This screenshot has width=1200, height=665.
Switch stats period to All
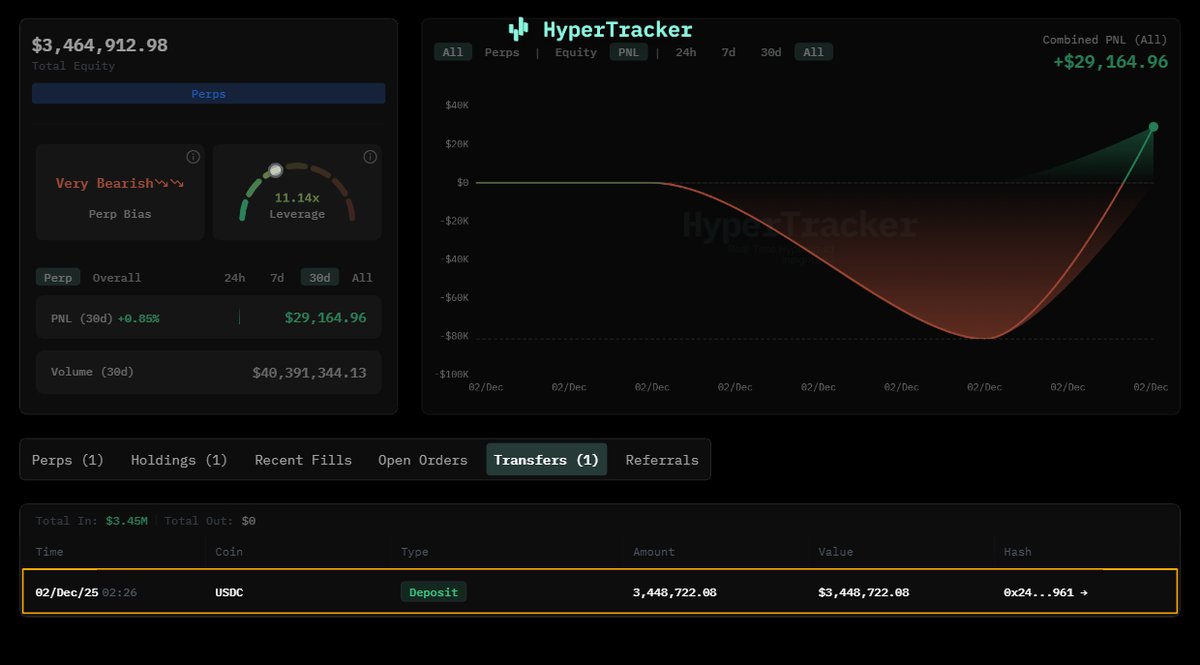click(x=361, y=277)
